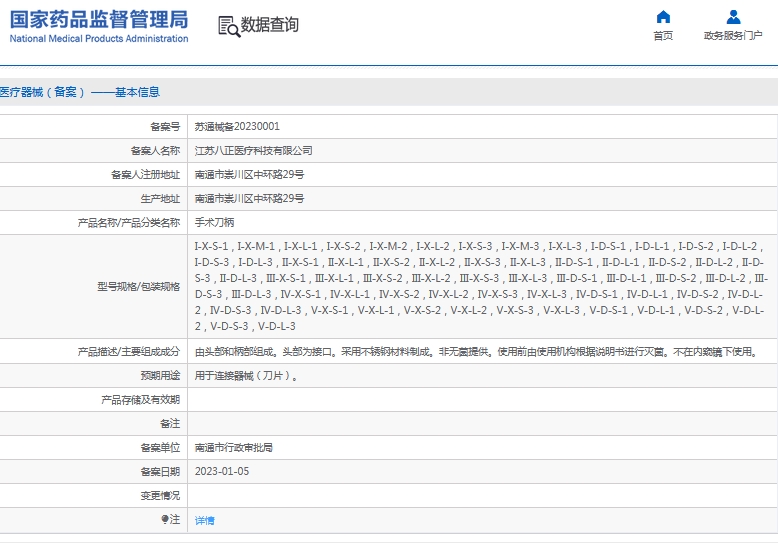Click the 备案号 row label
Viewport: 778px width, 543px height.
[165, 127]
